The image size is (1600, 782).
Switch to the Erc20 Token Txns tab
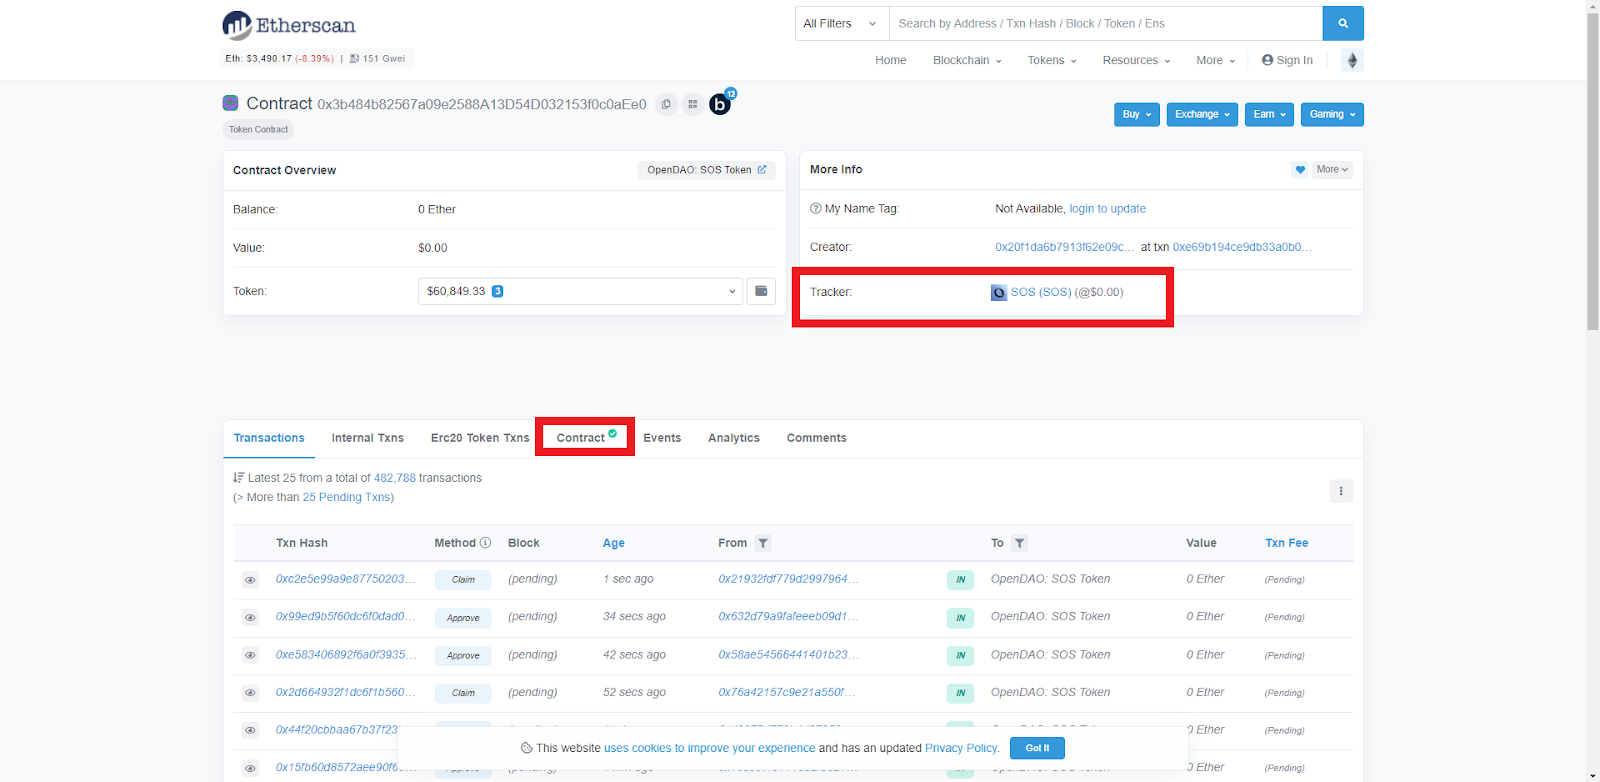[480, 438]
